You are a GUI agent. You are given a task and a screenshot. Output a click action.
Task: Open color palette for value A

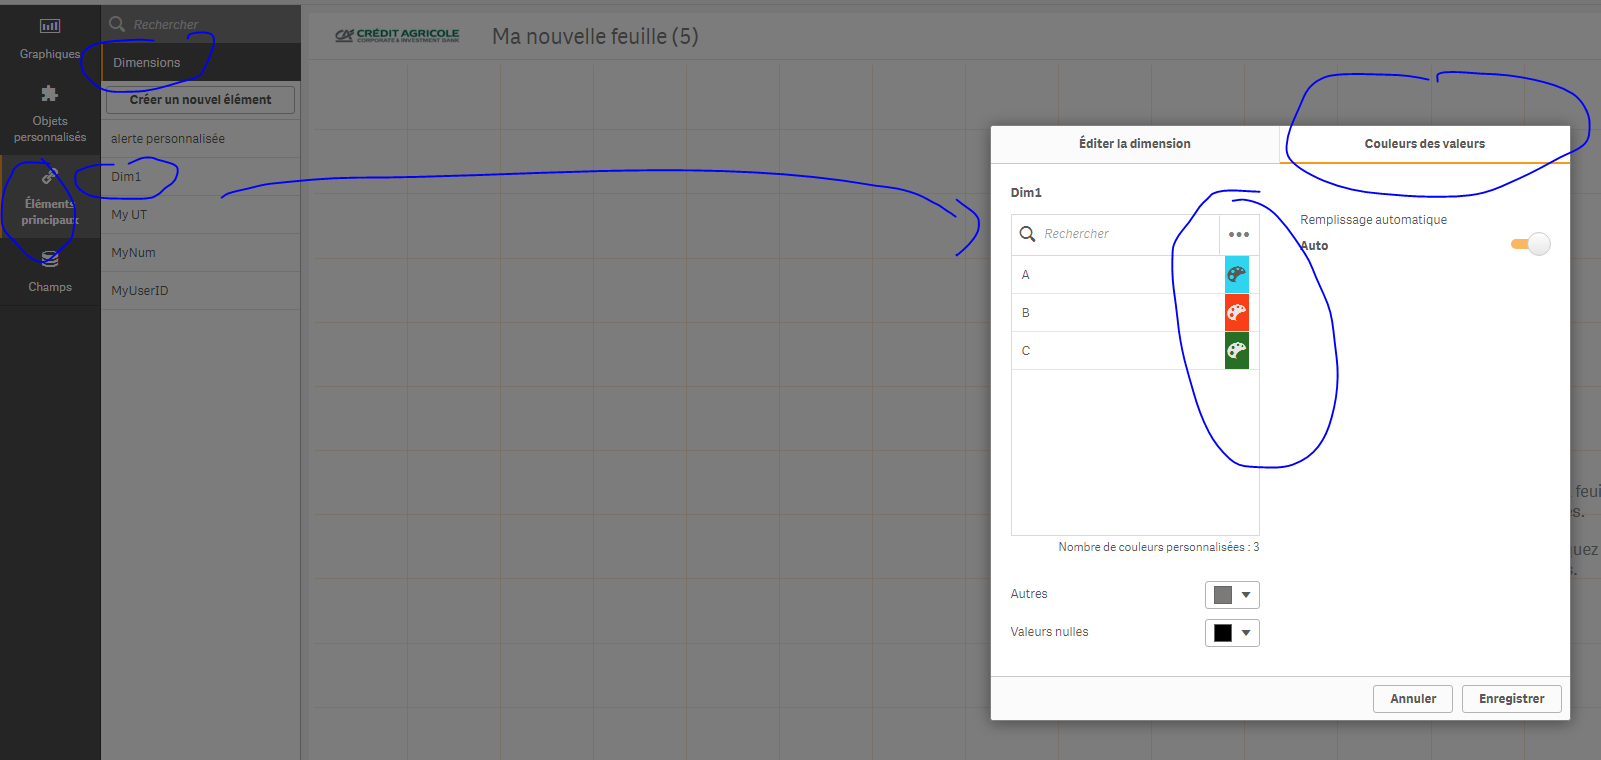[x=1237, y=274]
